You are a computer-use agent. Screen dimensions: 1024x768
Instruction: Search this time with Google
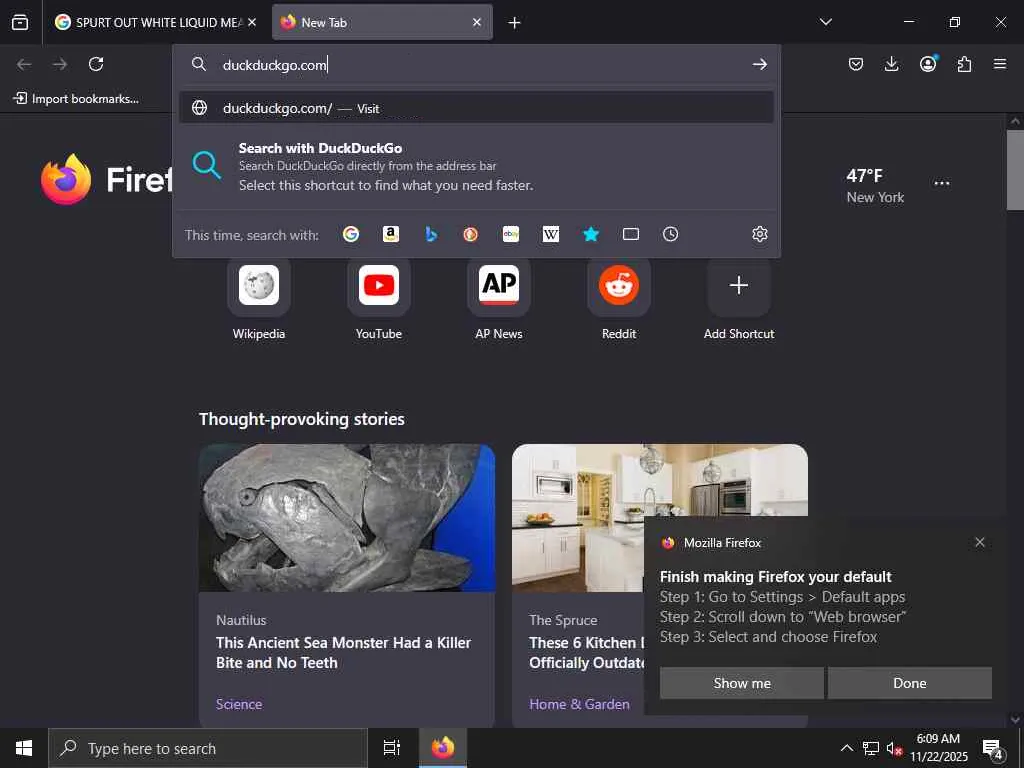pyautogui.click(x=351, y=234)
